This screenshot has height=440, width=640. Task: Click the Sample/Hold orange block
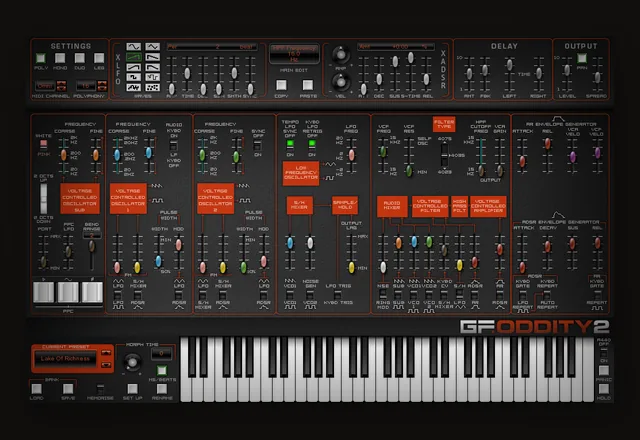(345, 205)
